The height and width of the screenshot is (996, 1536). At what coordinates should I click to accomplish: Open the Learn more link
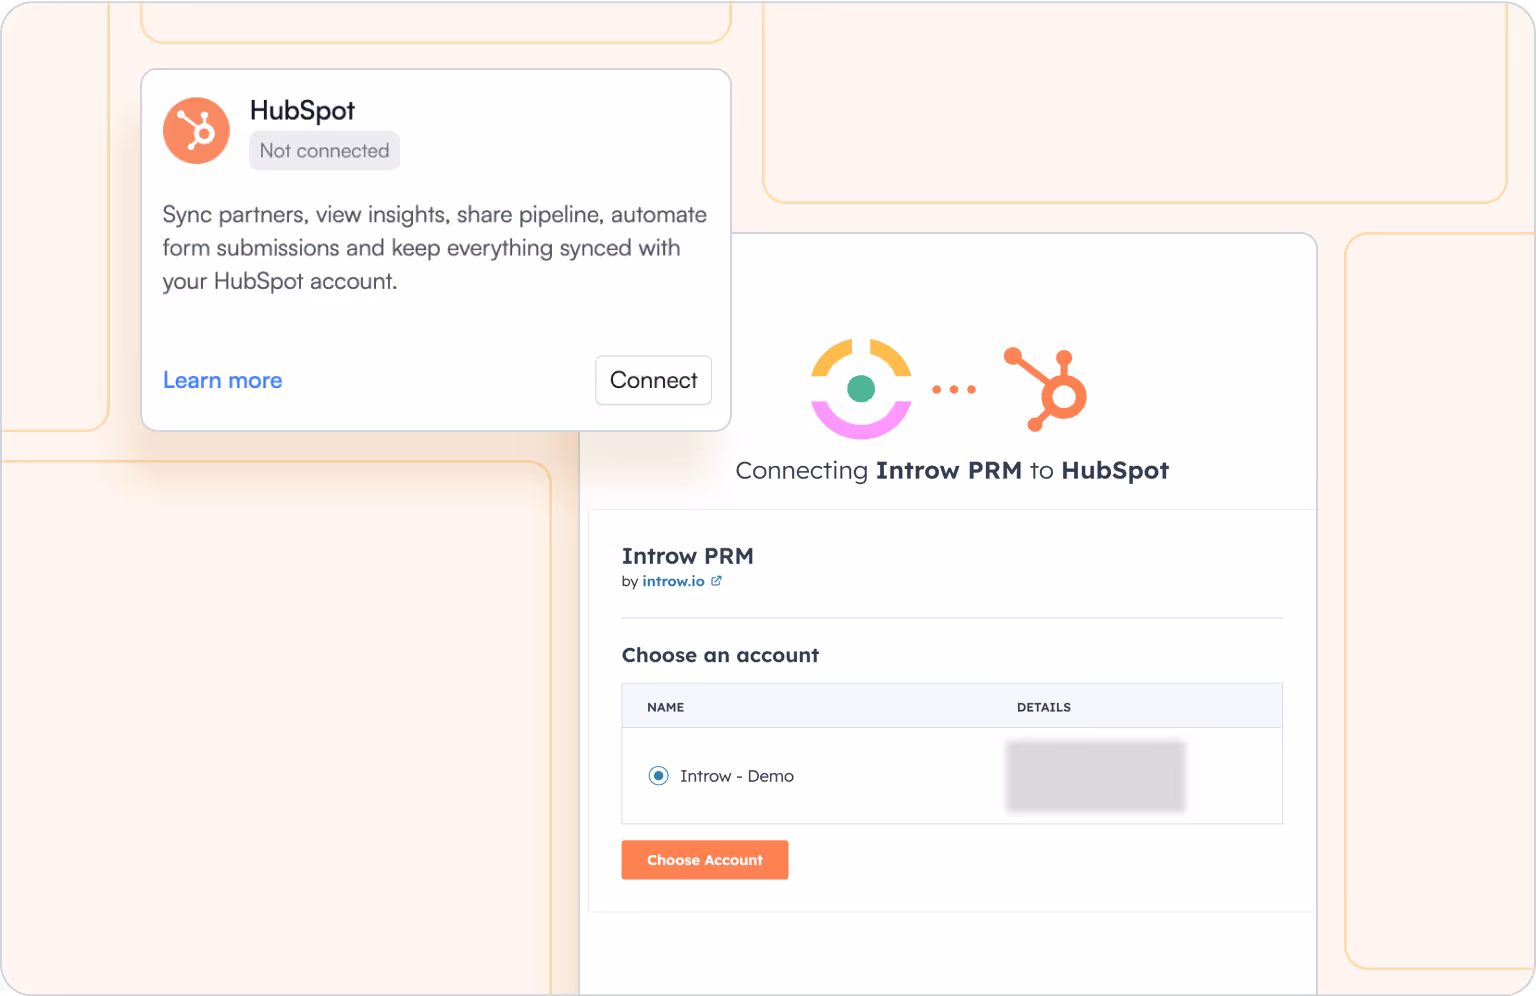click(222, 380)
